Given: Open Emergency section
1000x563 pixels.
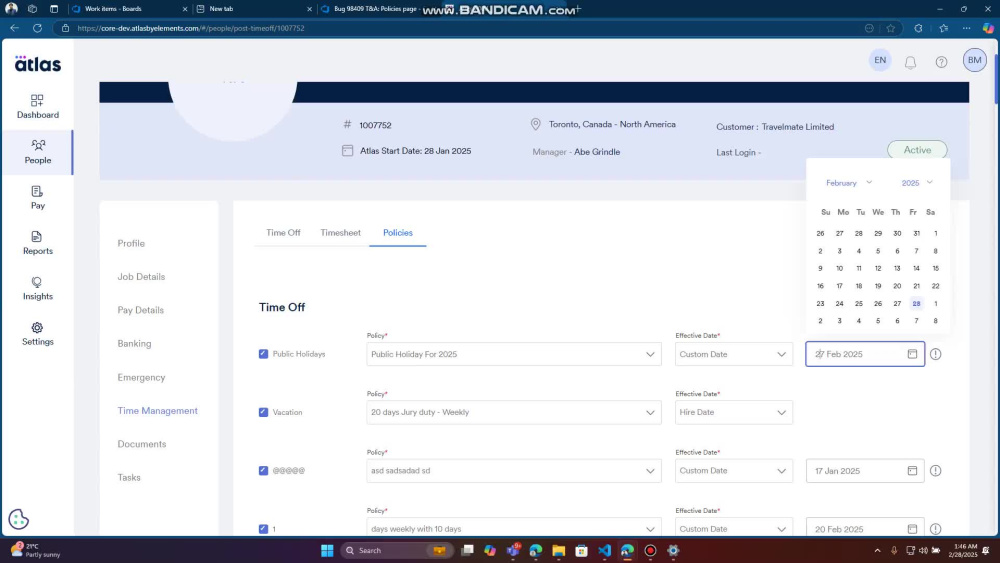Looking at the screenshot, I should (x=141, y=377).
